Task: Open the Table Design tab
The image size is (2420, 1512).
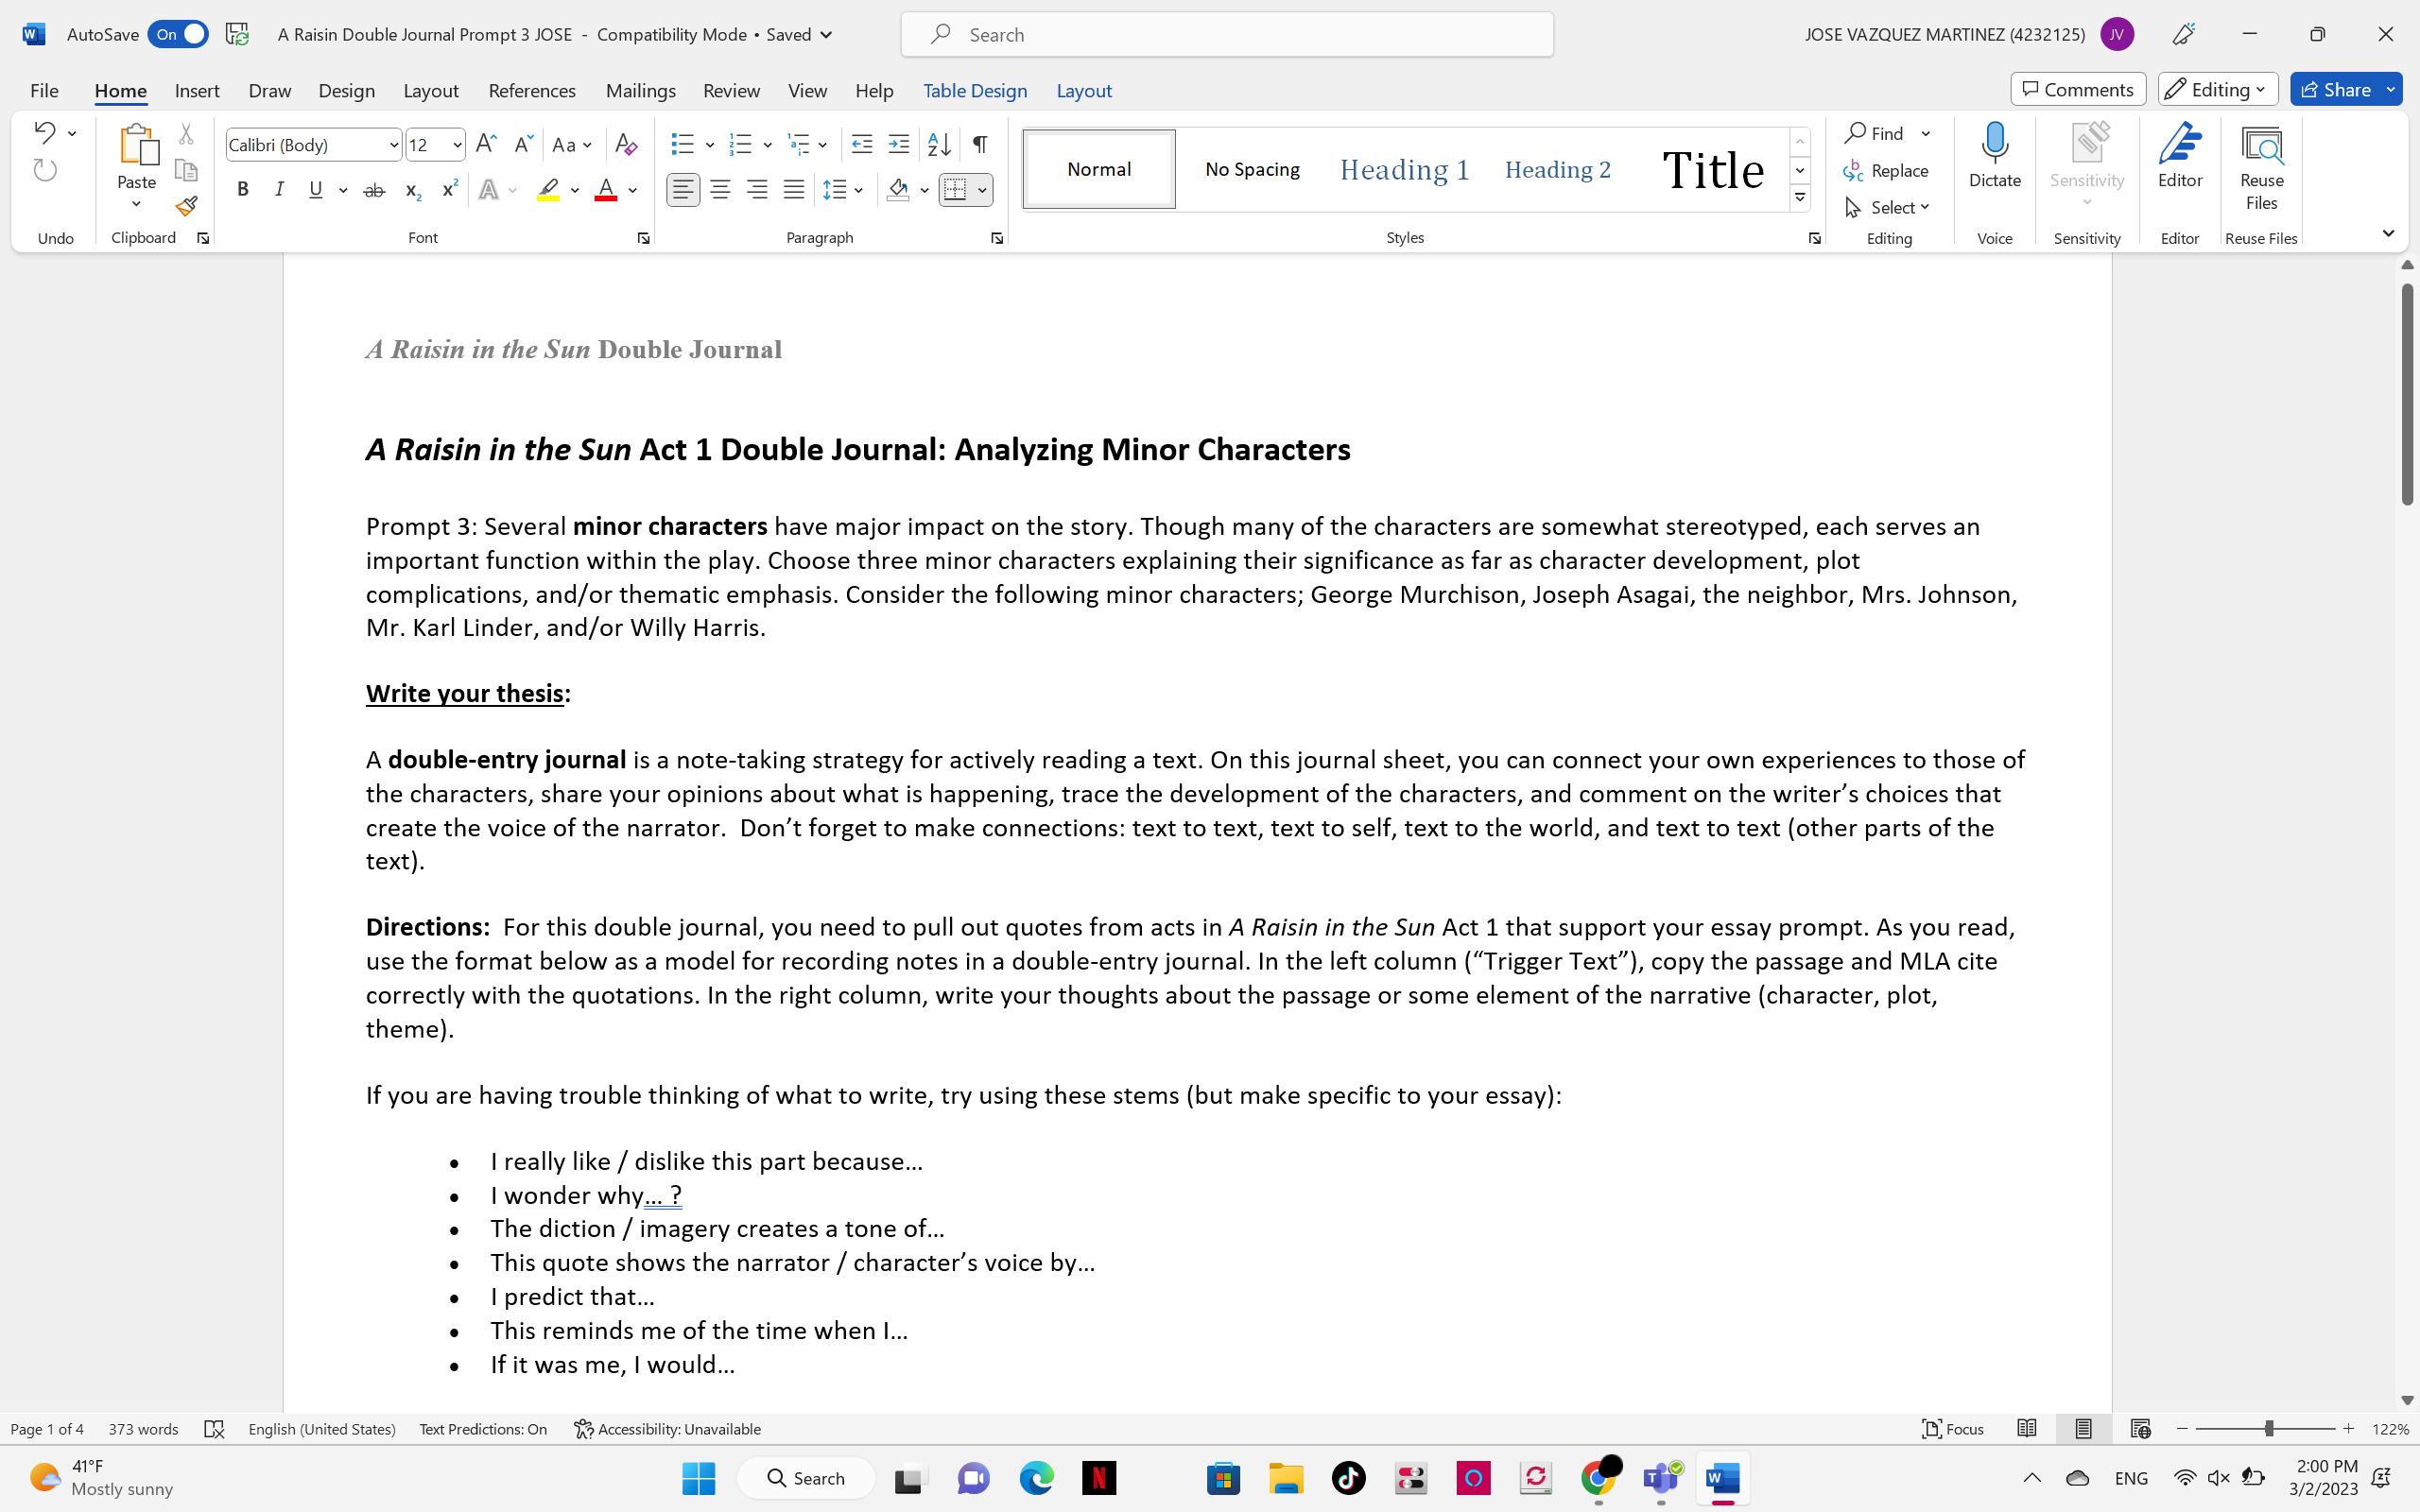Action: tap(974, 90)
